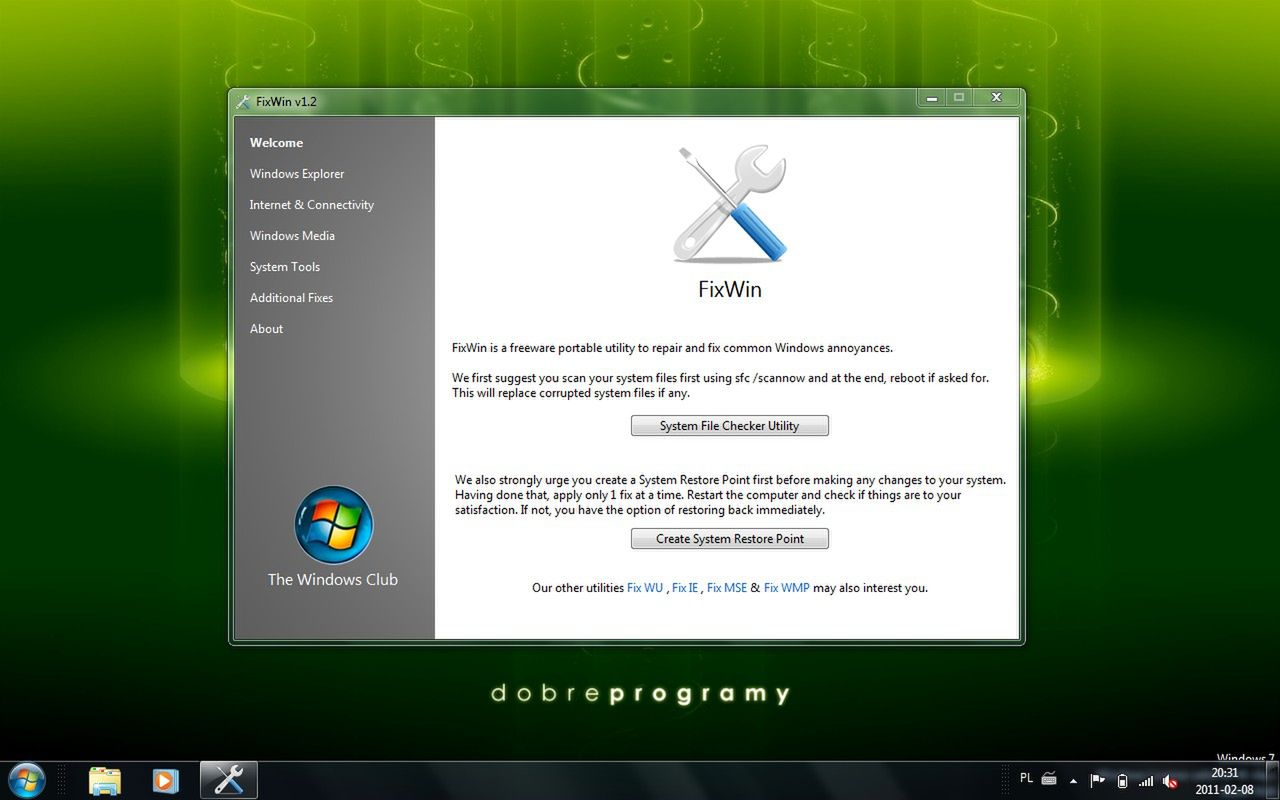Open the Internet & Connectivity section
1280x800 pixels.
tap(312, 205)
